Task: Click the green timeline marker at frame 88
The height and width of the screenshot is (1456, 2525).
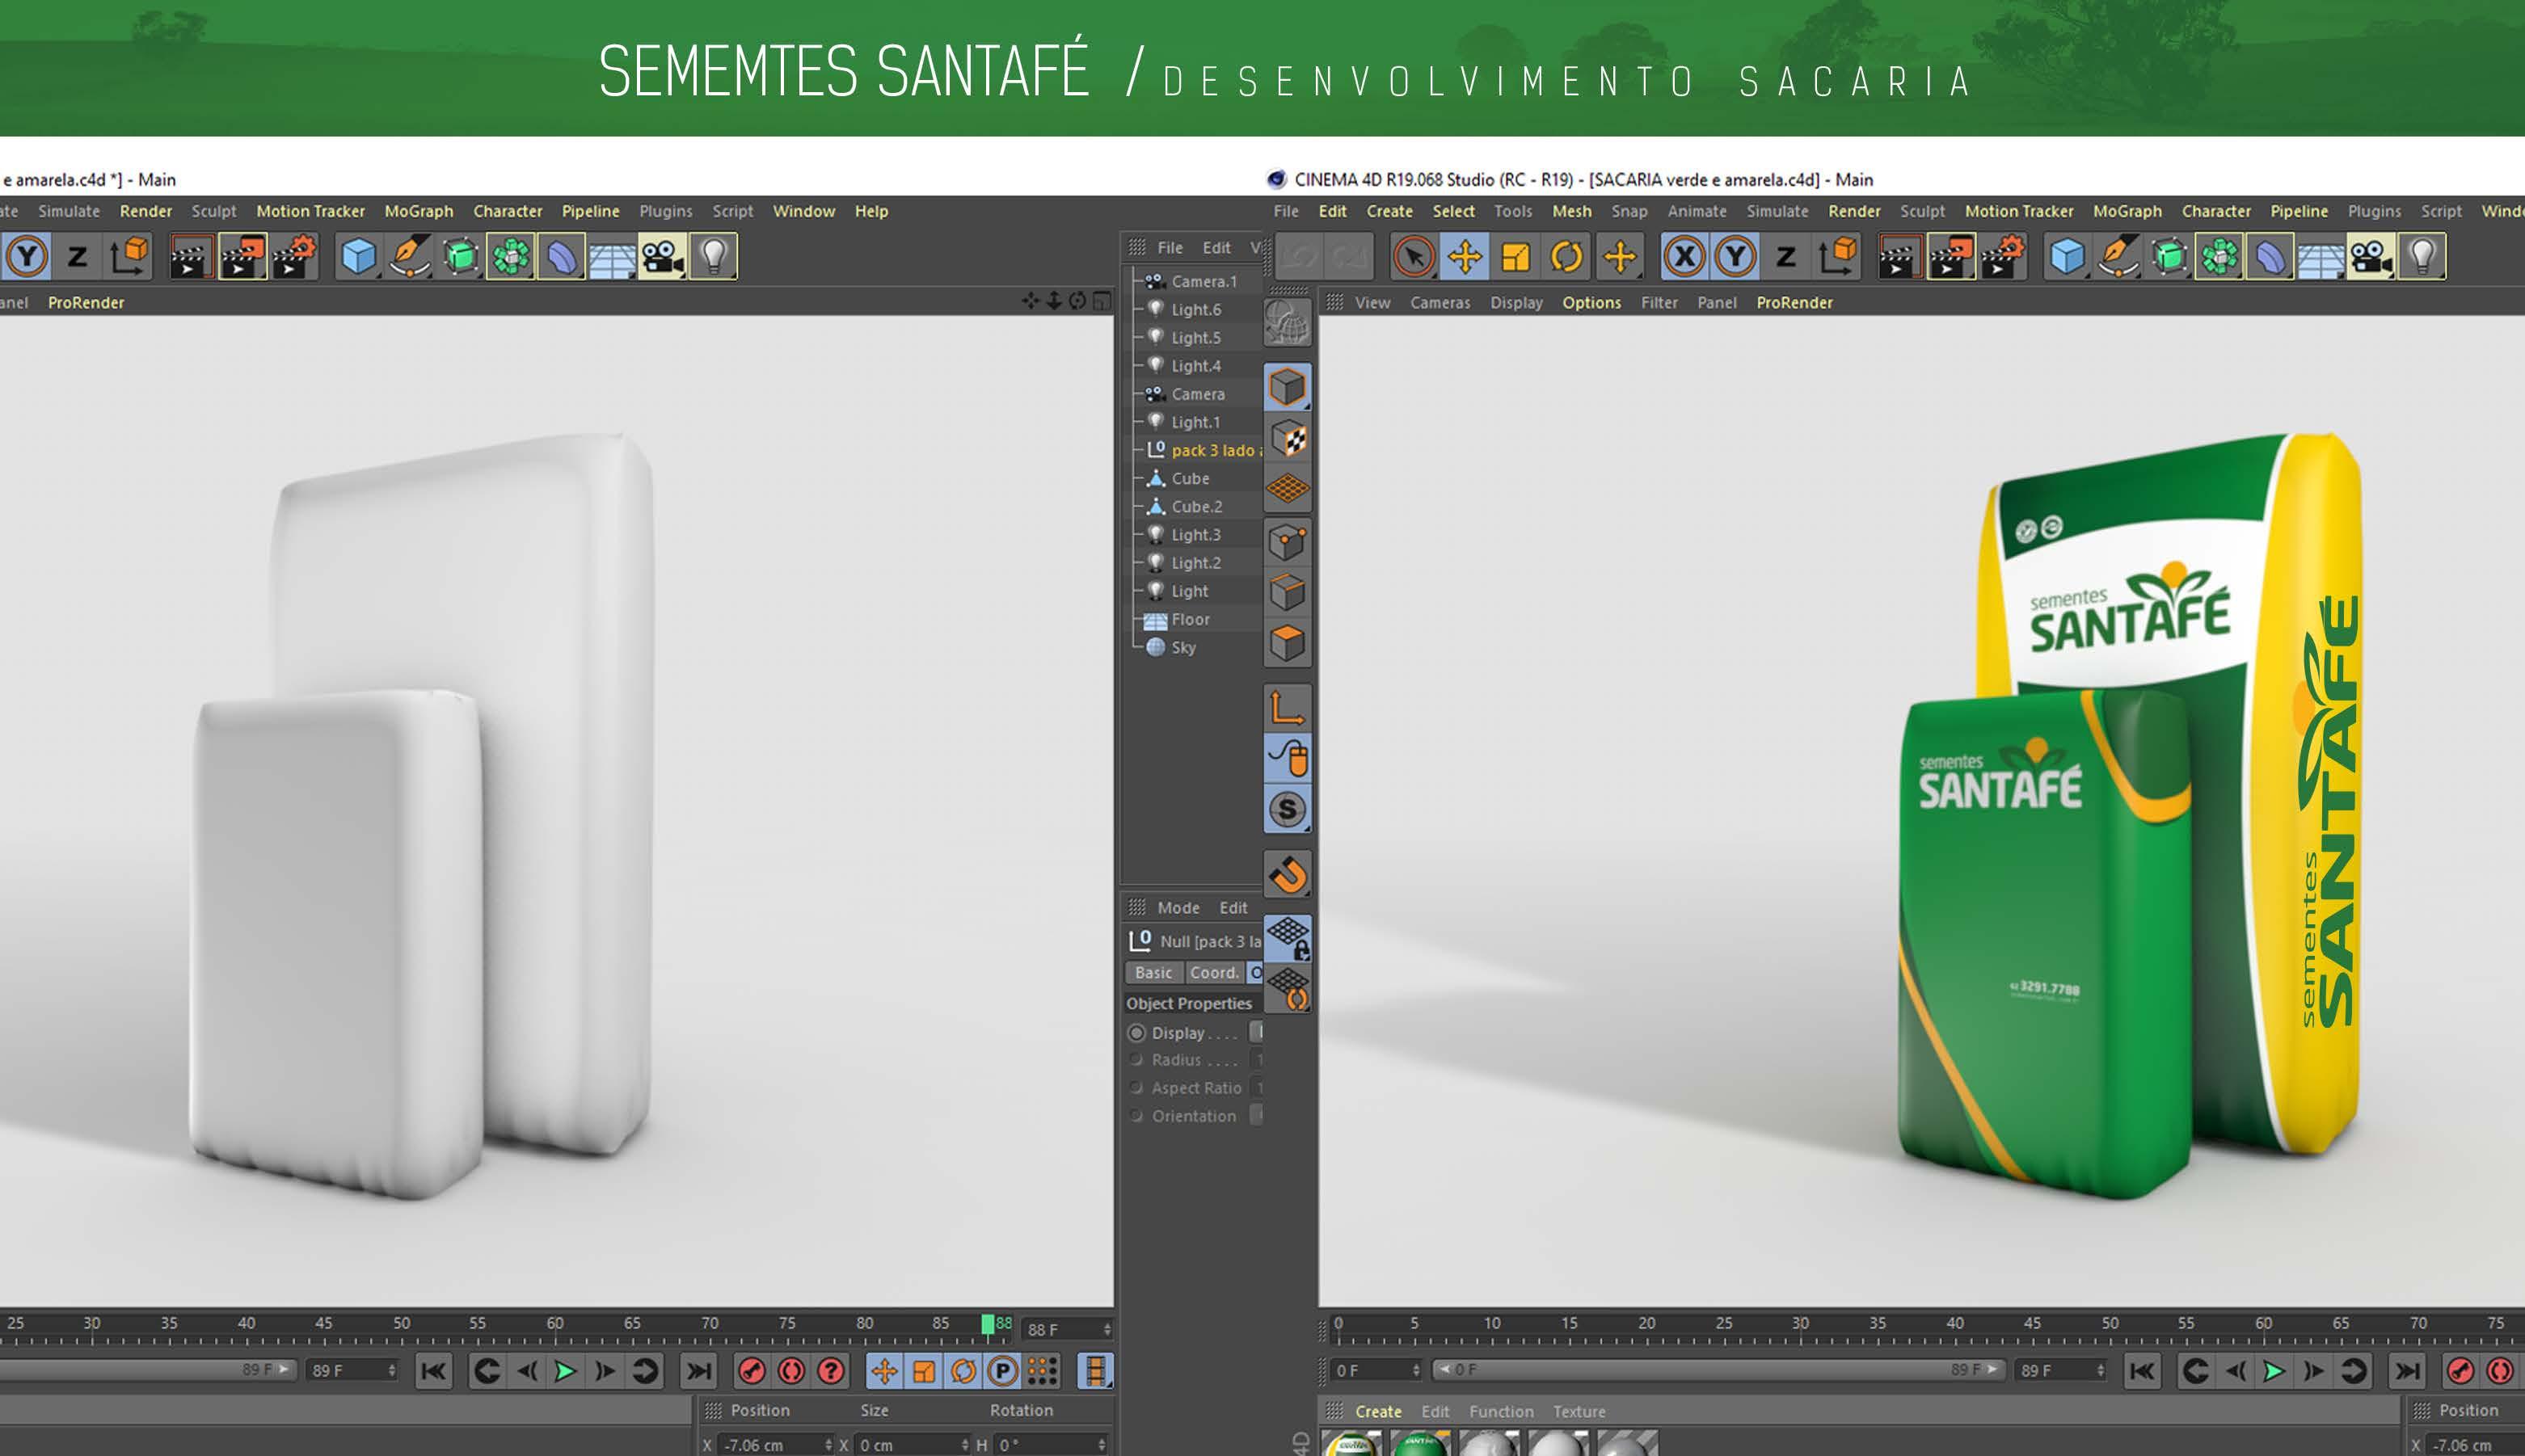Action: click(x=988, y=1325)
